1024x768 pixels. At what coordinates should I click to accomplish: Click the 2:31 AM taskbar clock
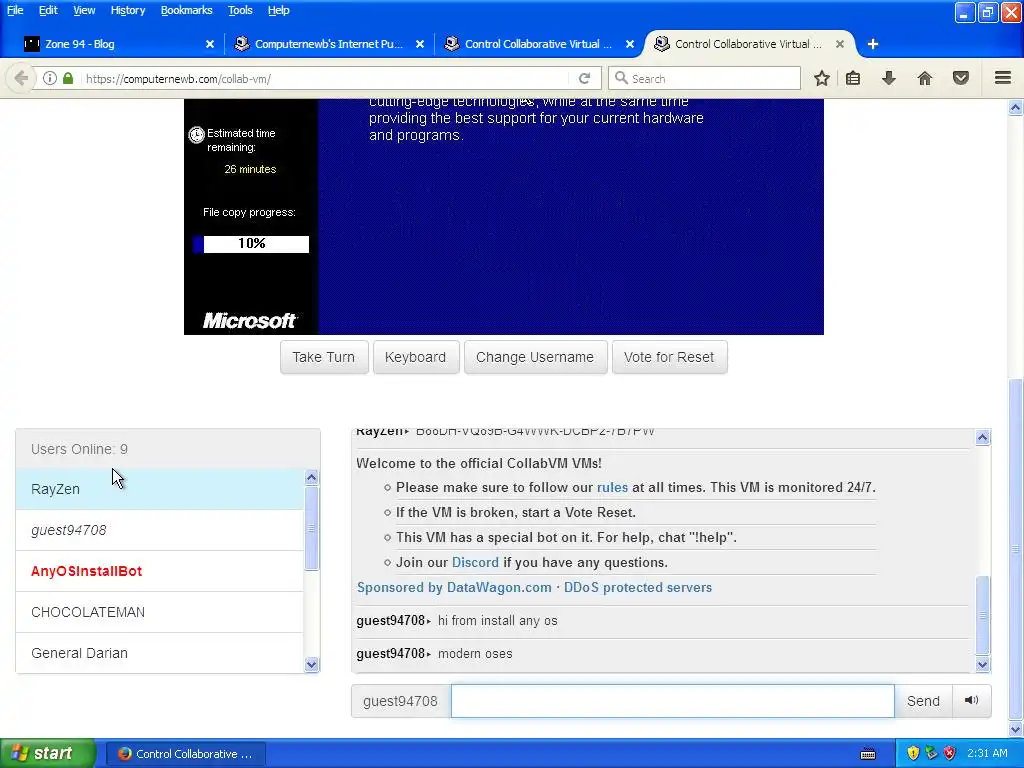pyautogui.click(x=987, y=754)
